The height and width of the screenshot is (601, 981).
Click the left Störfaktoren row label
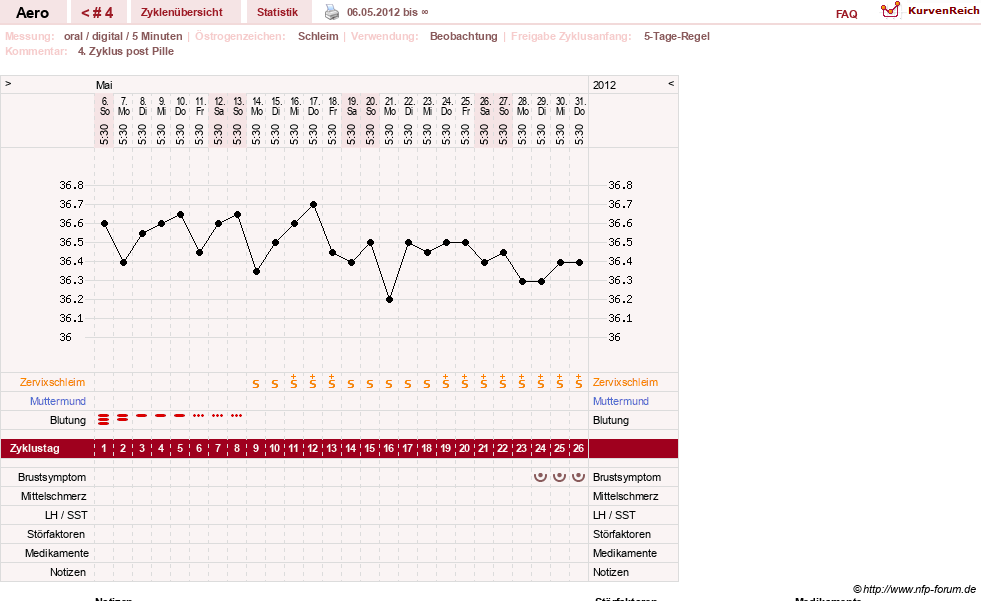click(57, 534)
